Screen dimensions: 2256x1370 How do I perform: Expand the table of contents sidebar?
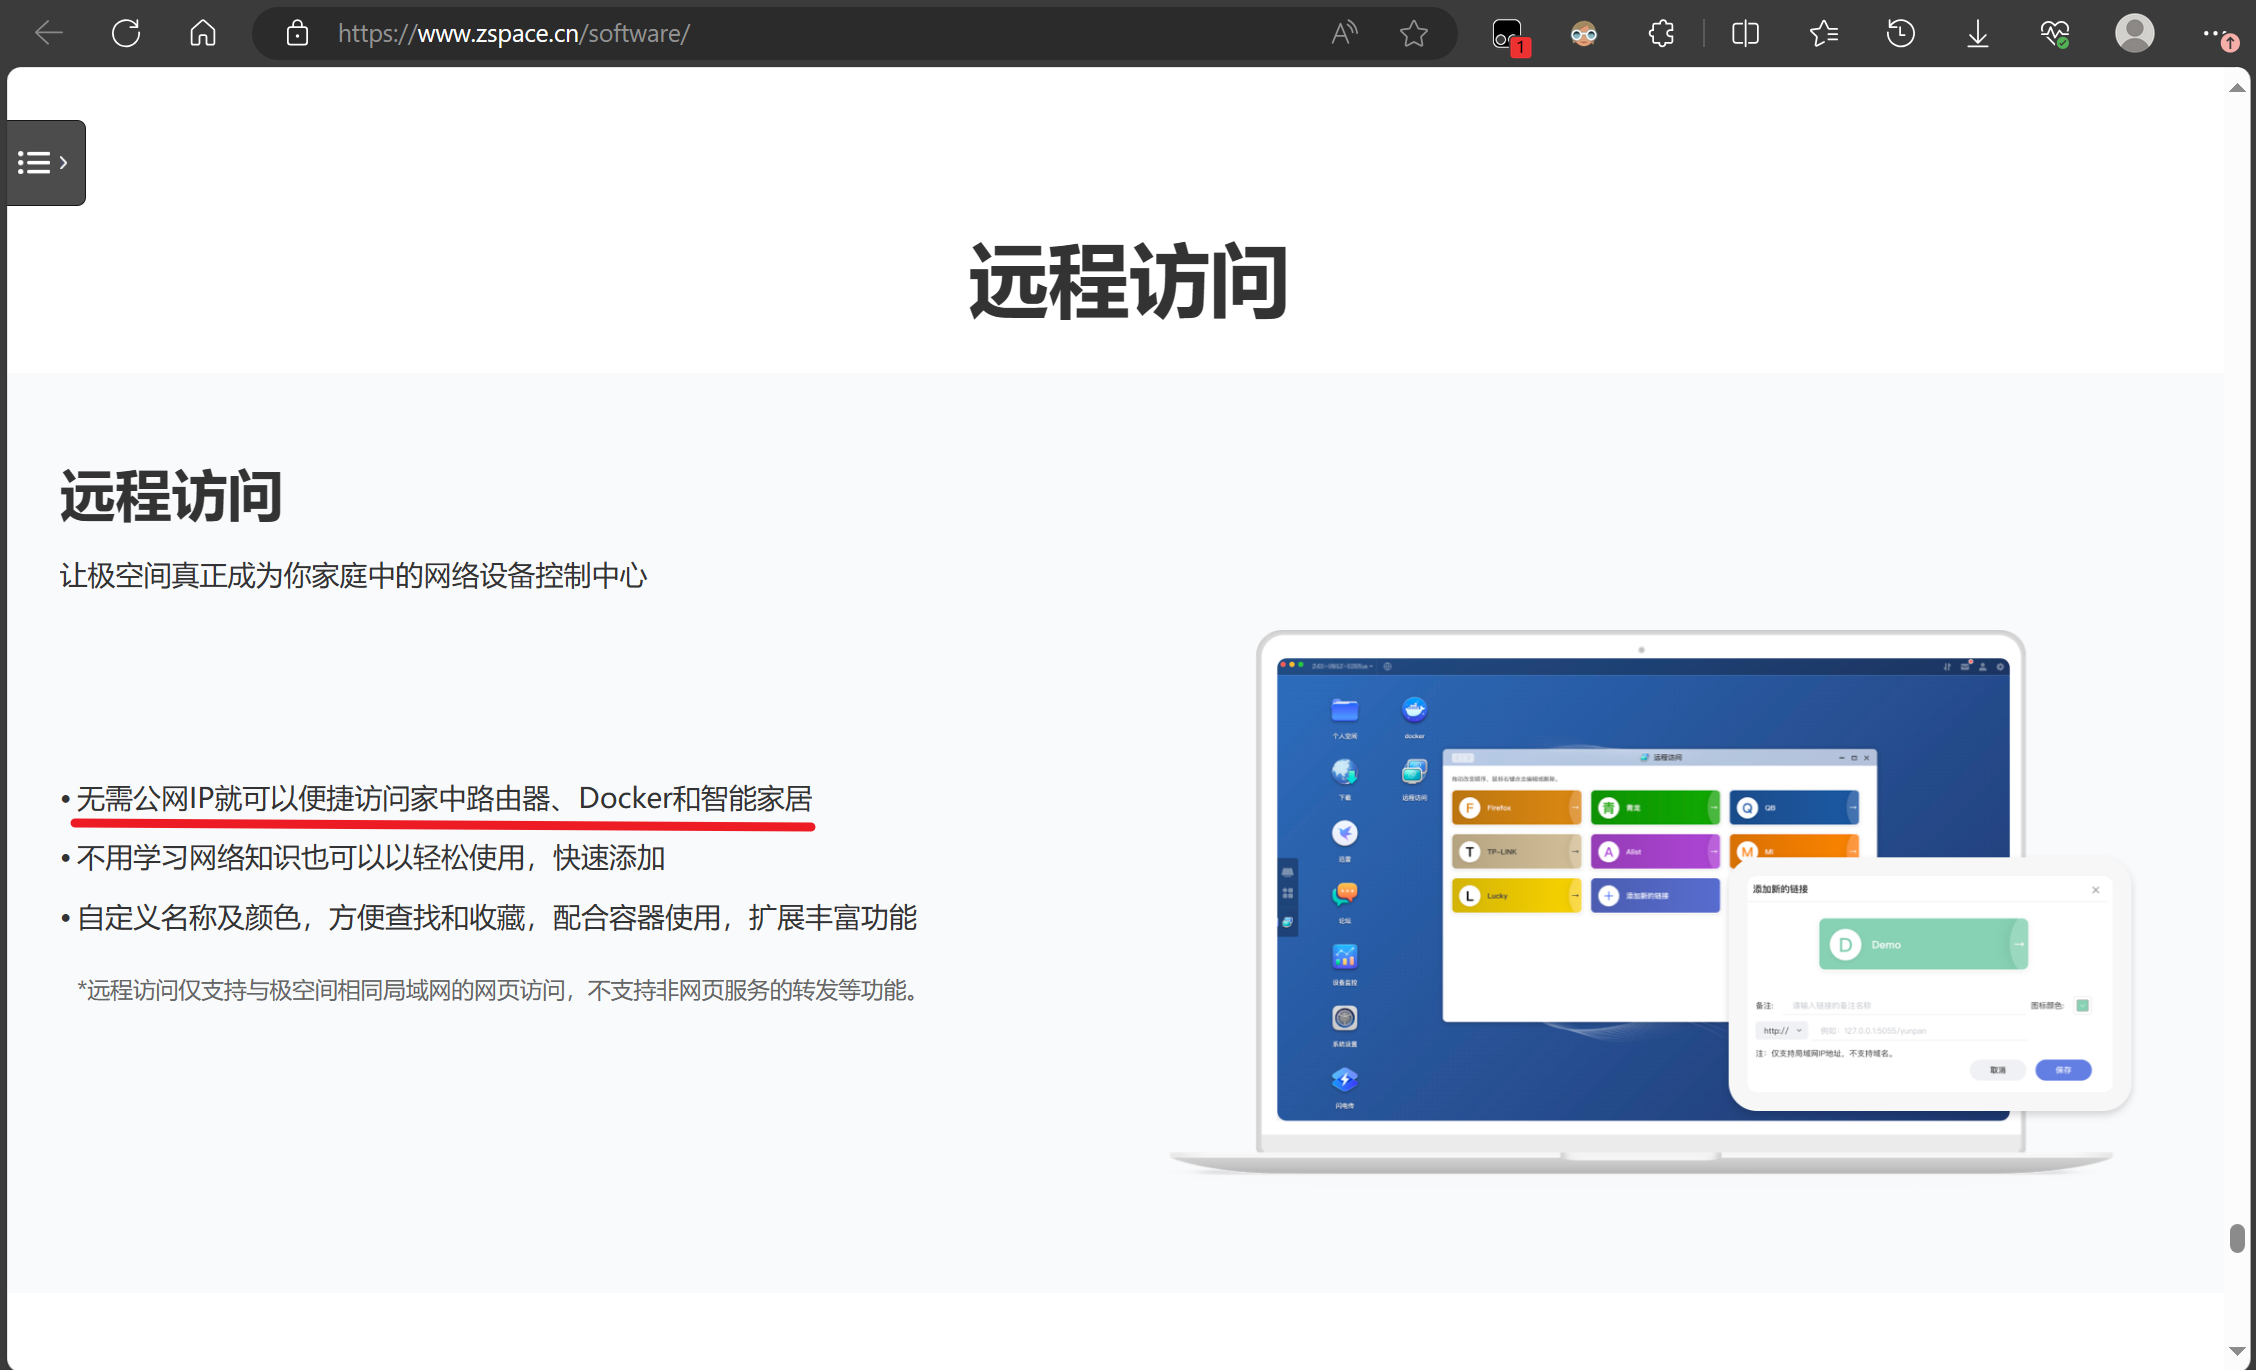click(x=44, y=162)
